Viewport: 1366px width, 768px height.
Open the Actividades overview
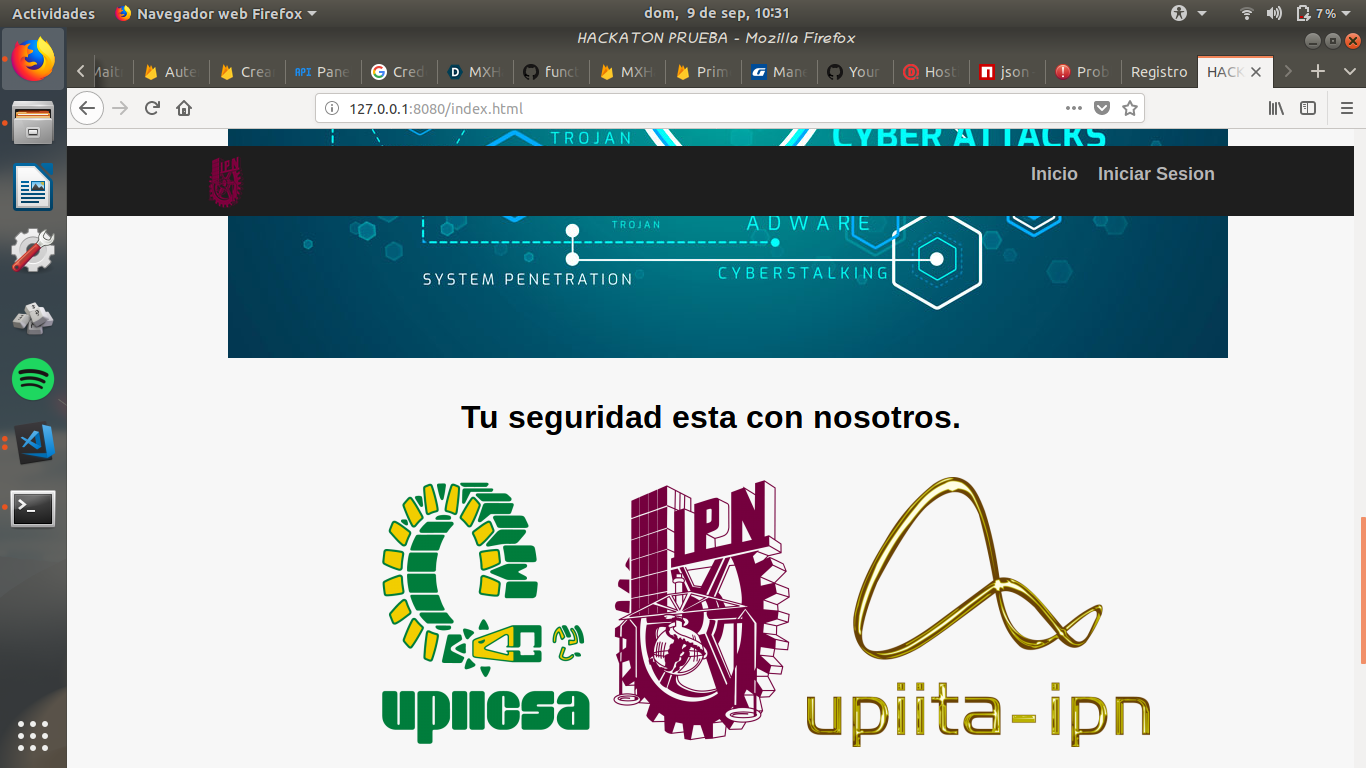(x=53, y=13)
